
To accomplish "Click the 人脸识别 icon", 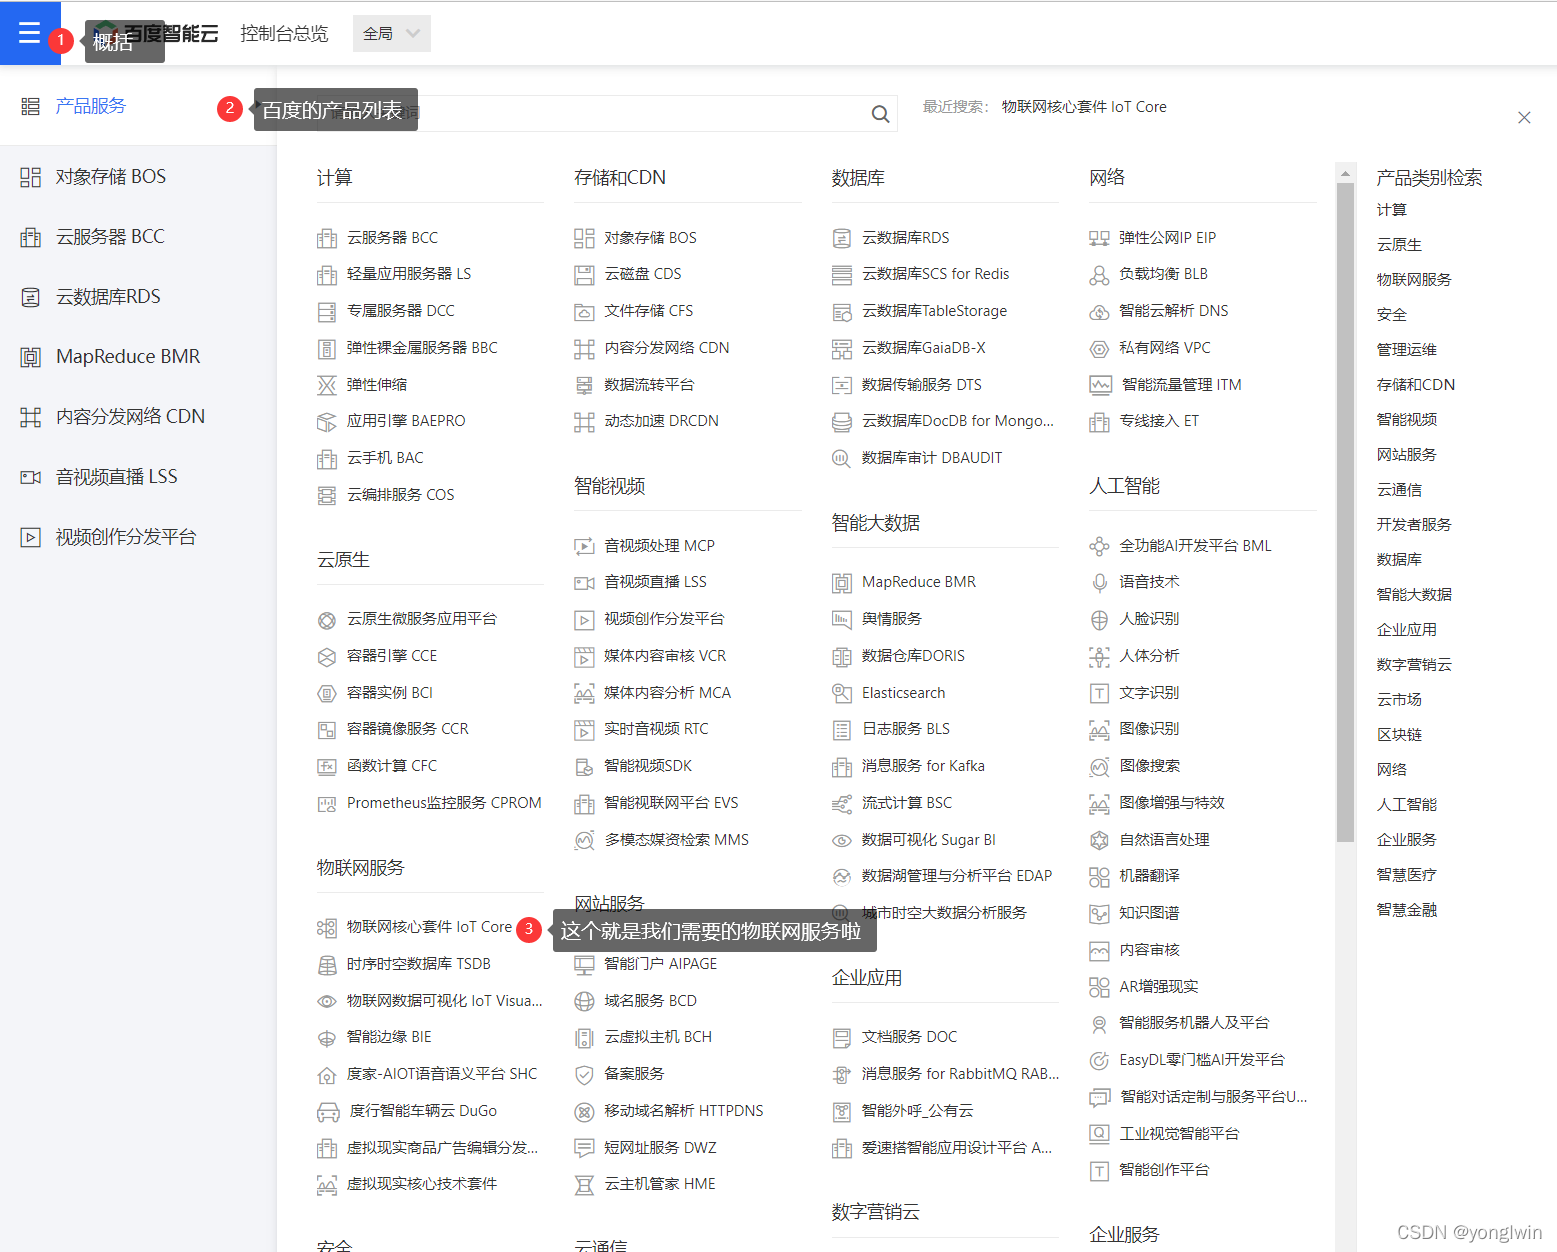I will pyautogui.click(x=1099, y=620).
